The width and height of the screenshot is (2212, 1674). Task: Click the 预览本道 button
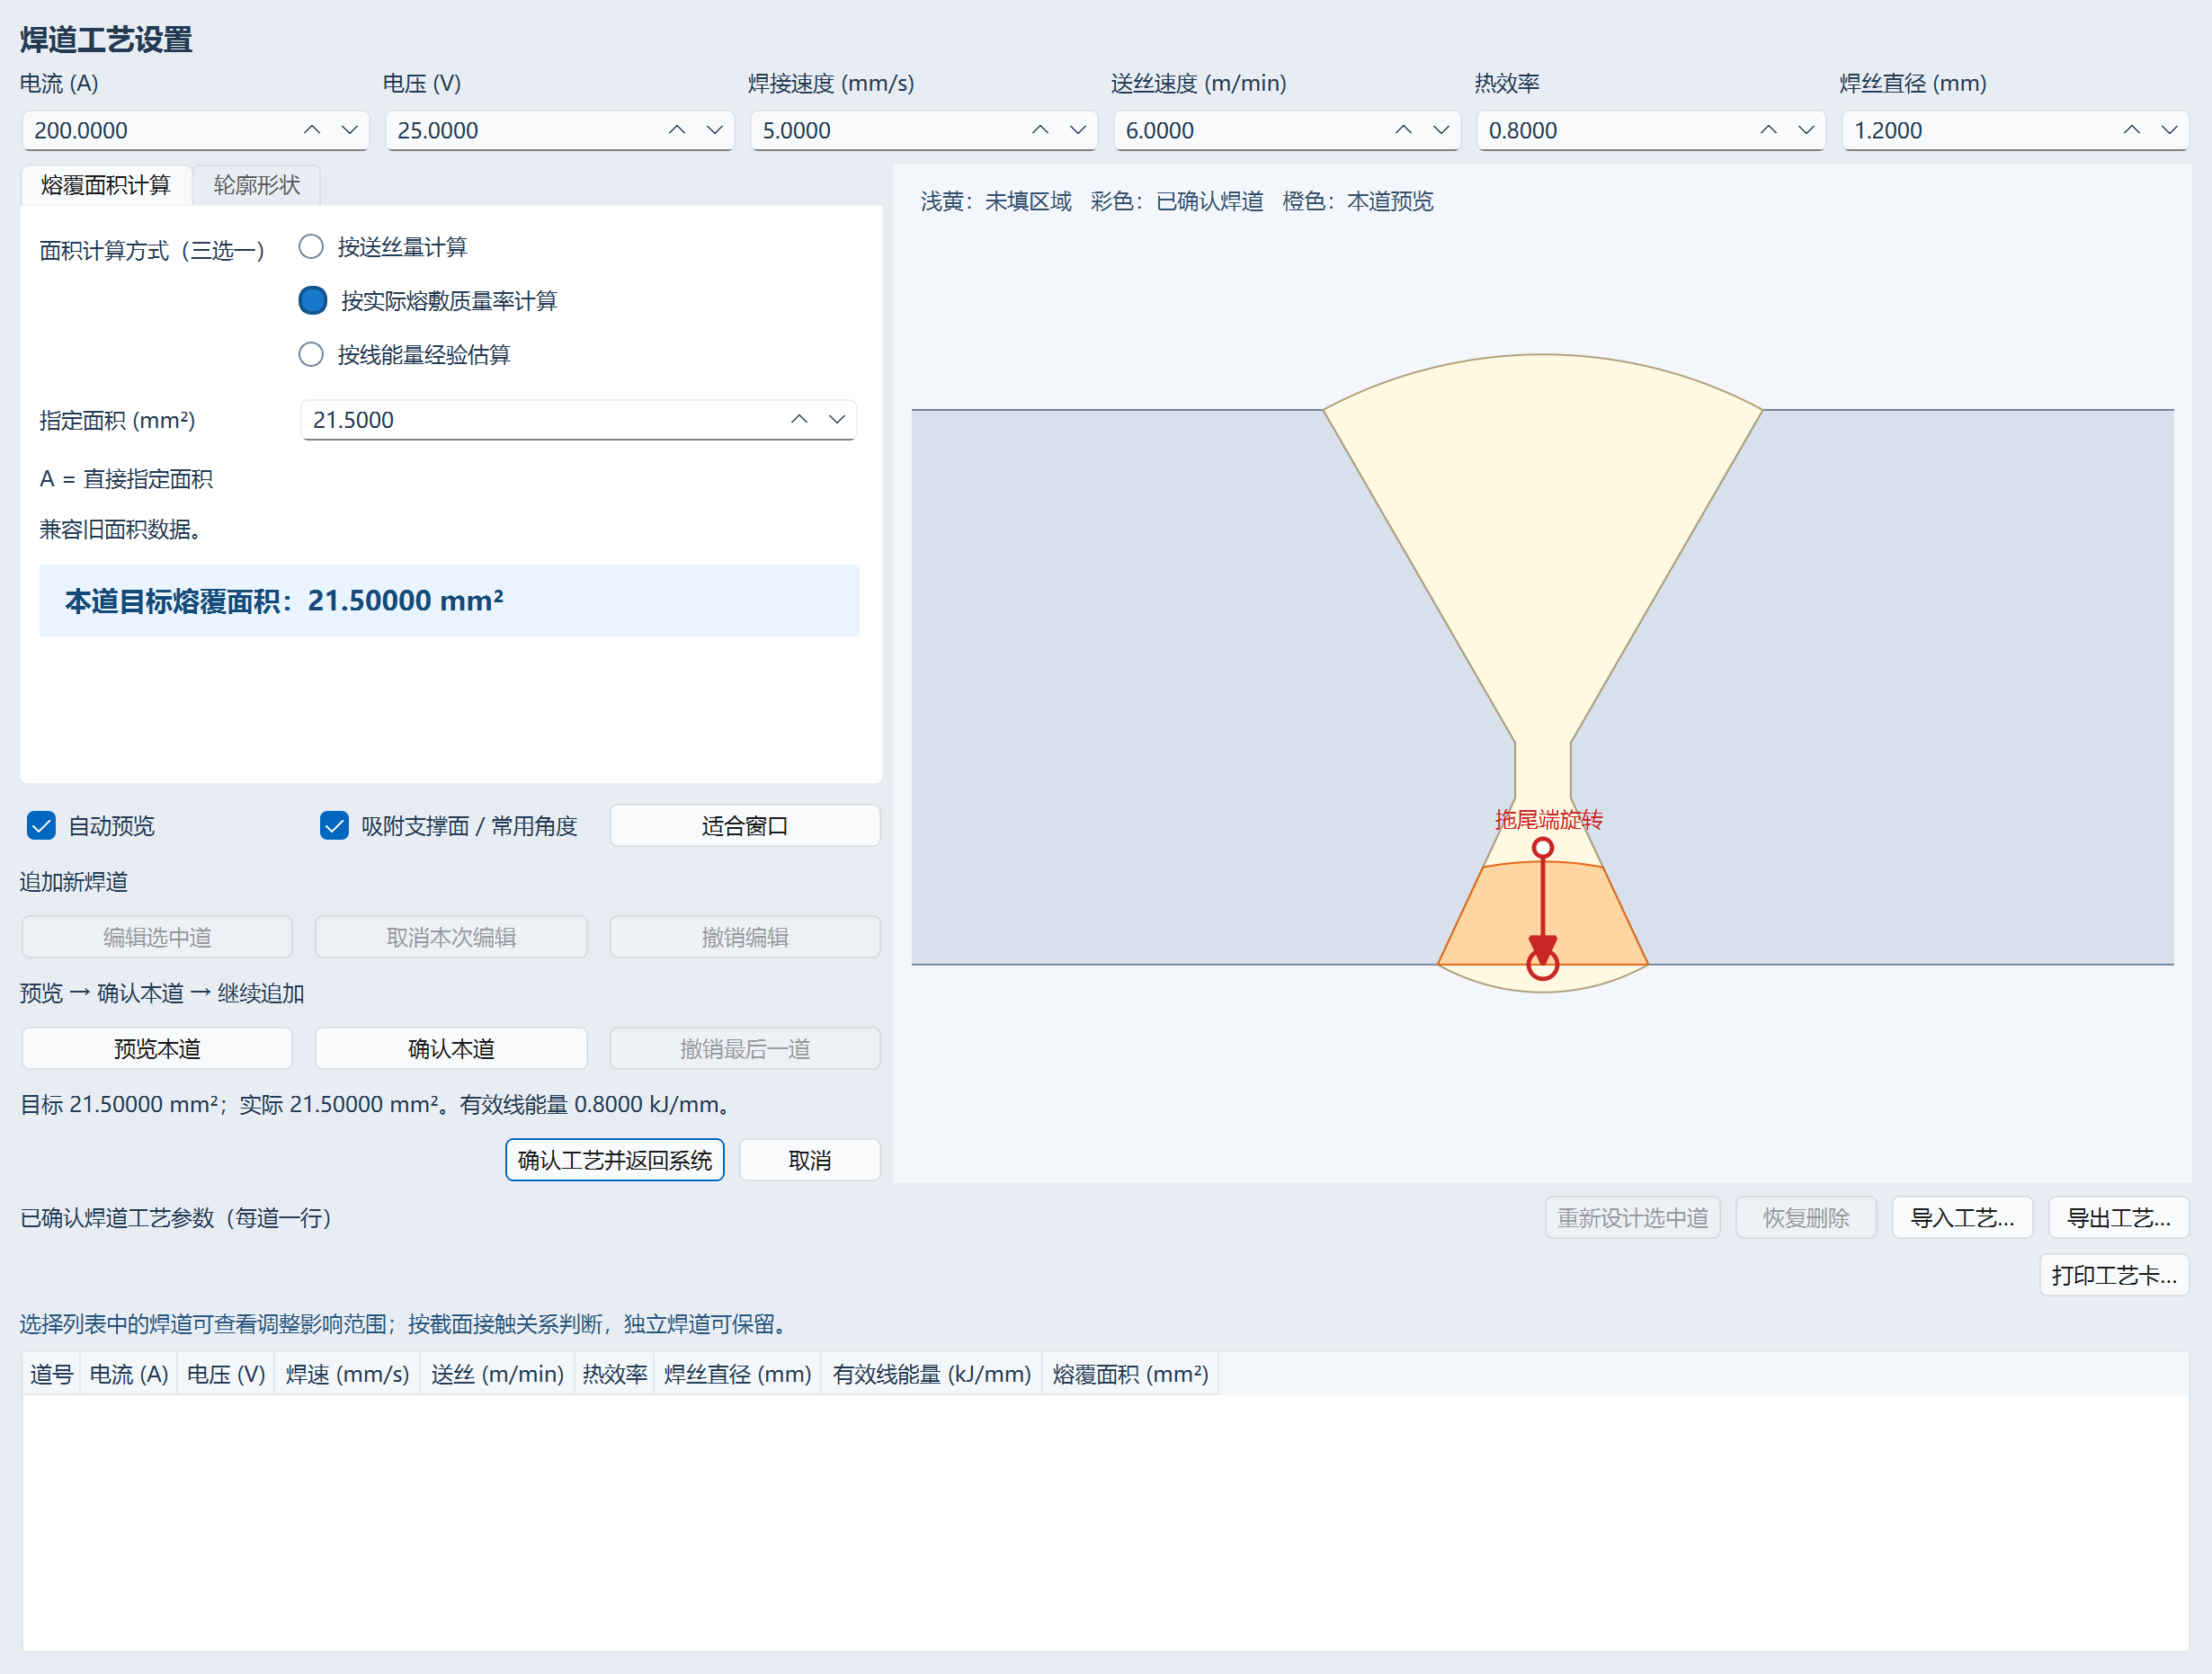click(157, 1049)
